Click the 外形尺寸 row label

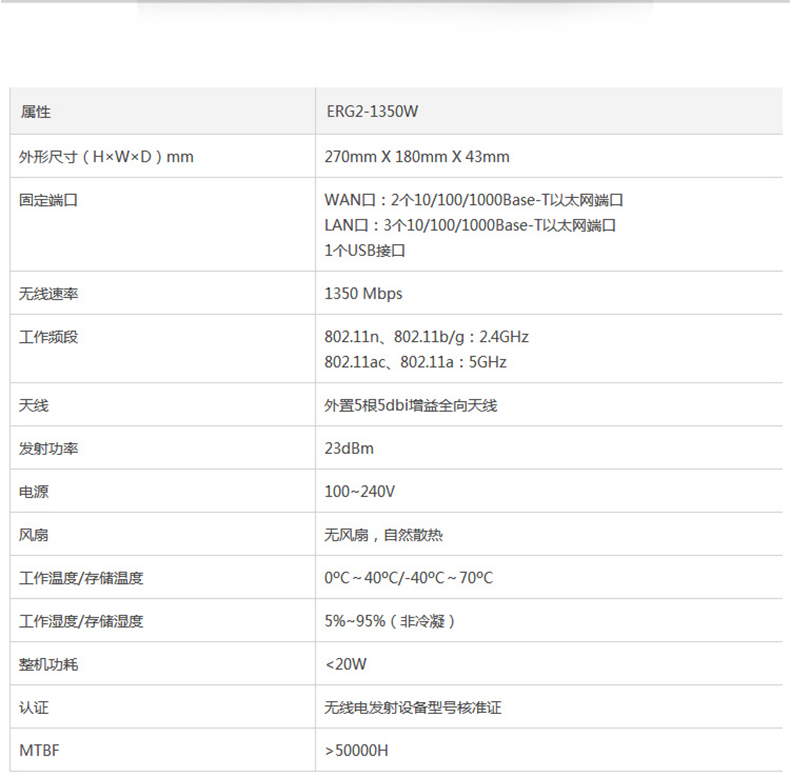pos(106,157)
